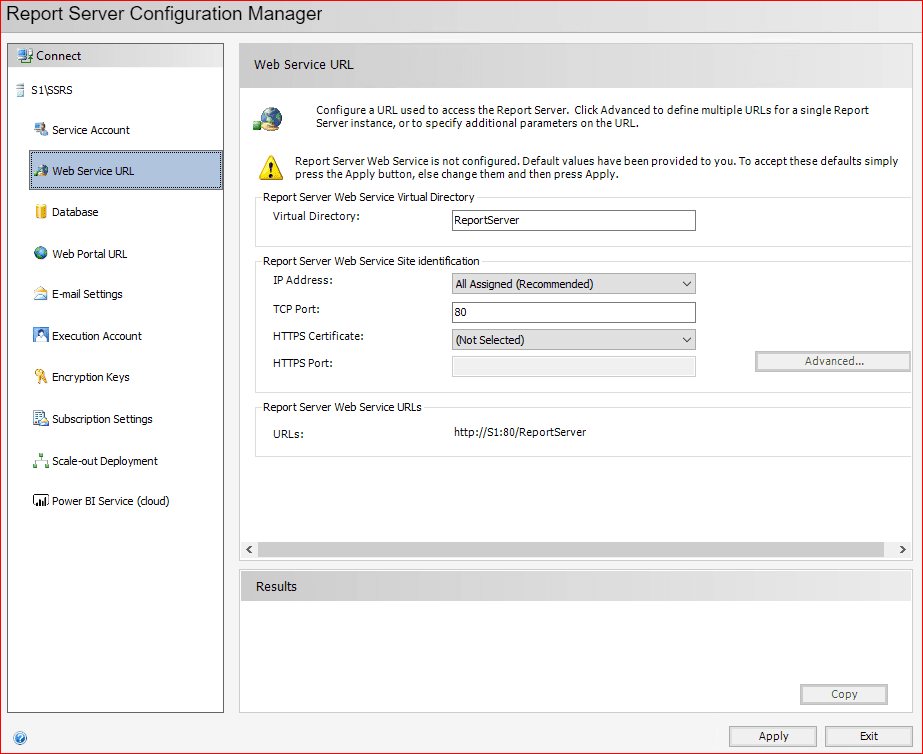The image size is (923, 754).
Task: Click the Power BI Service chart icon
Action: click(41, 501)
